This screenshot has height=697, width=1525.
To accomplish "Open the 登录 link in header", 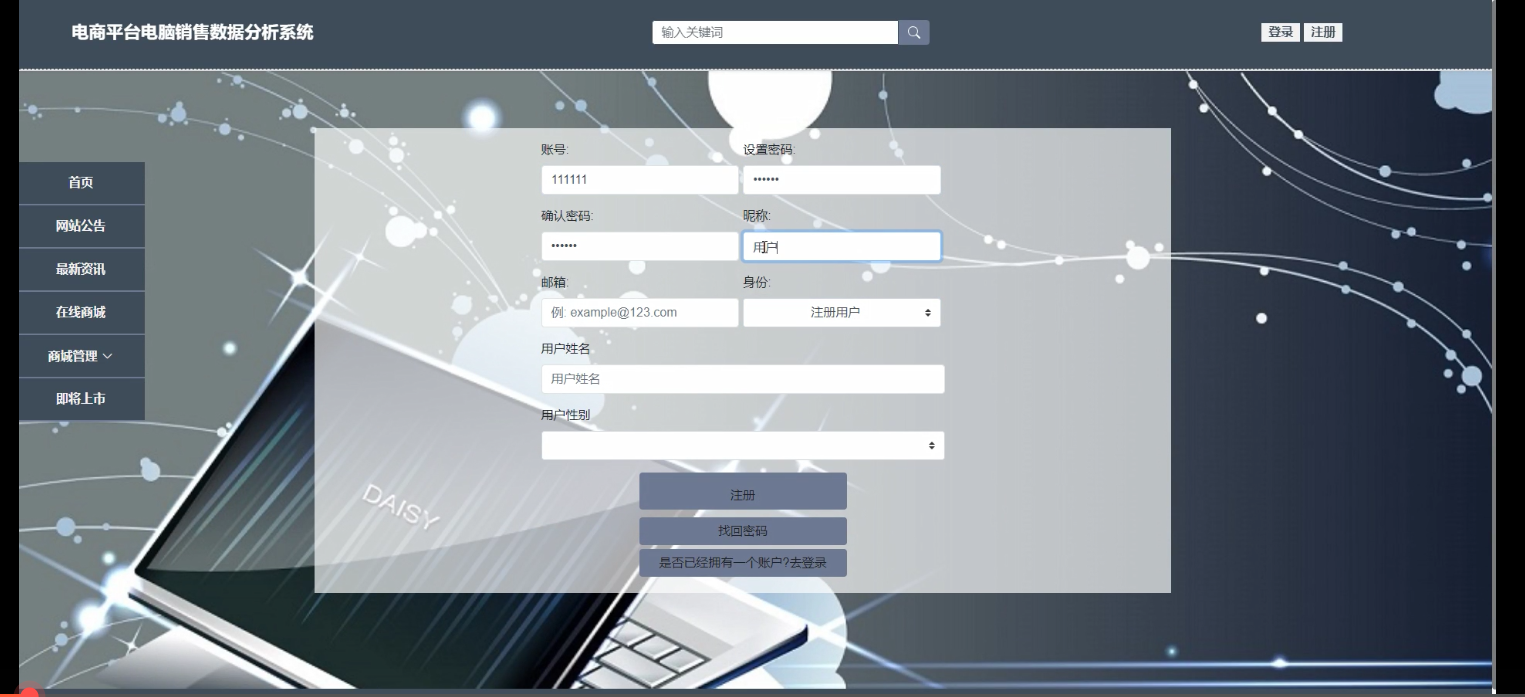I will (x=1280, y=32).
